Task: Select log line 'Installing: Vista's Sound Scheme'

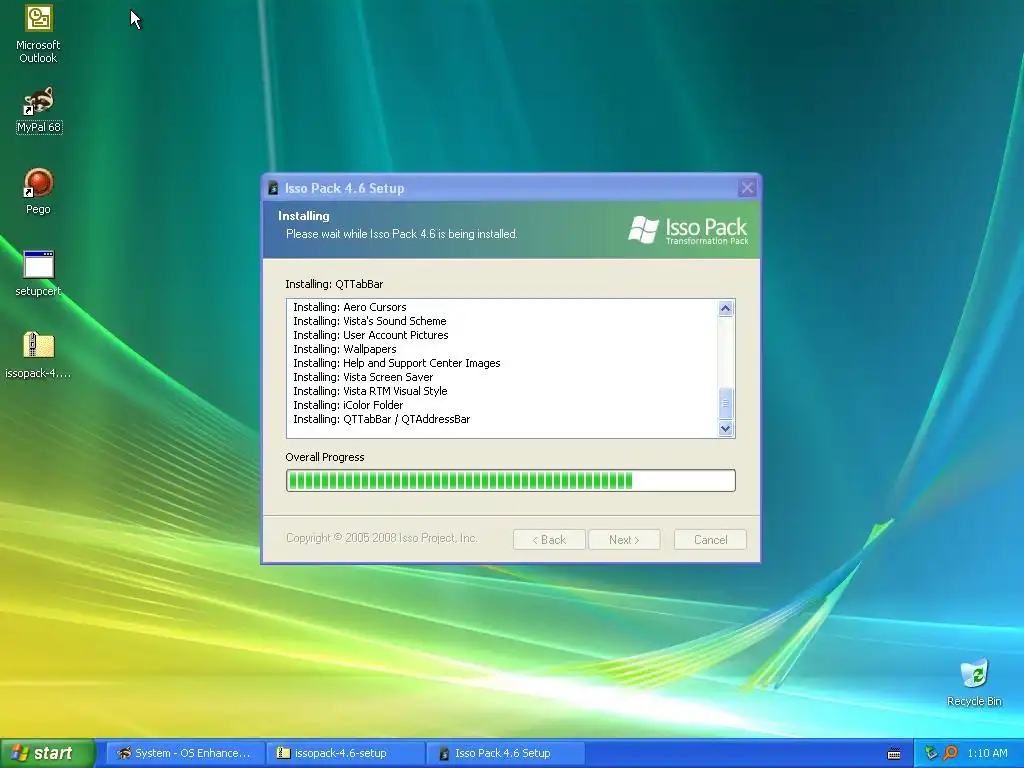Action: coord(370,321)
